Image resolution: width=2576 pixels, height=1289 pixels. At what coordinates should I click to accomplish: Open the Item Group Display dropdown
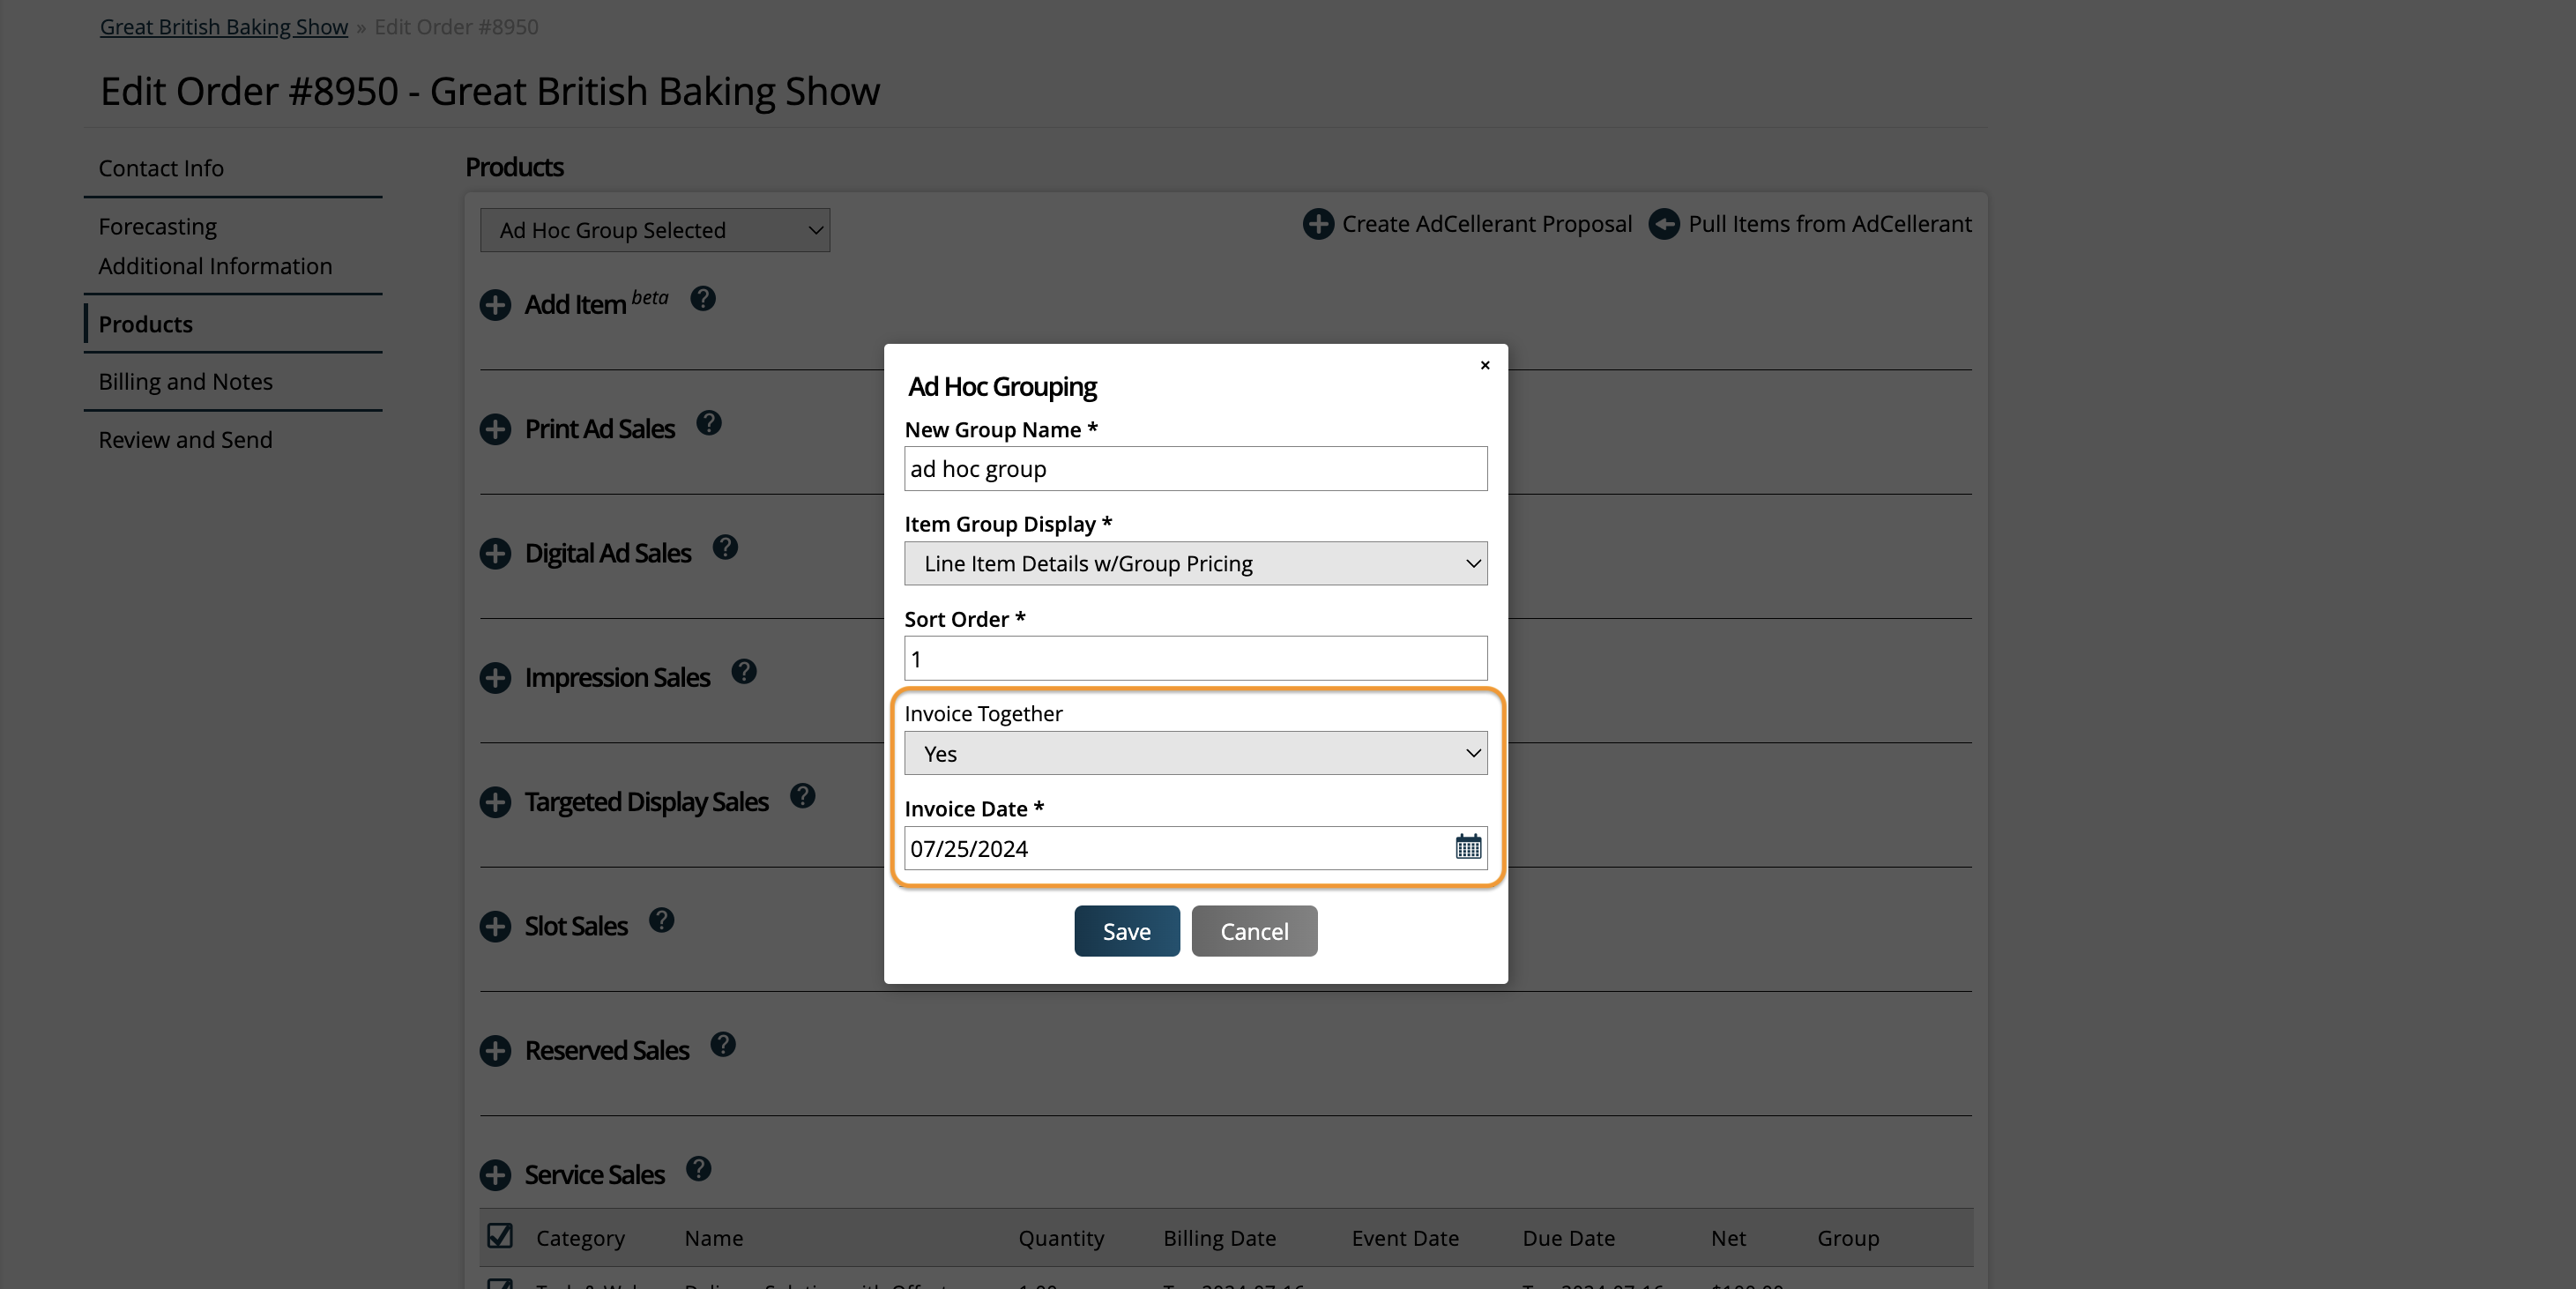coord(1195,563)
